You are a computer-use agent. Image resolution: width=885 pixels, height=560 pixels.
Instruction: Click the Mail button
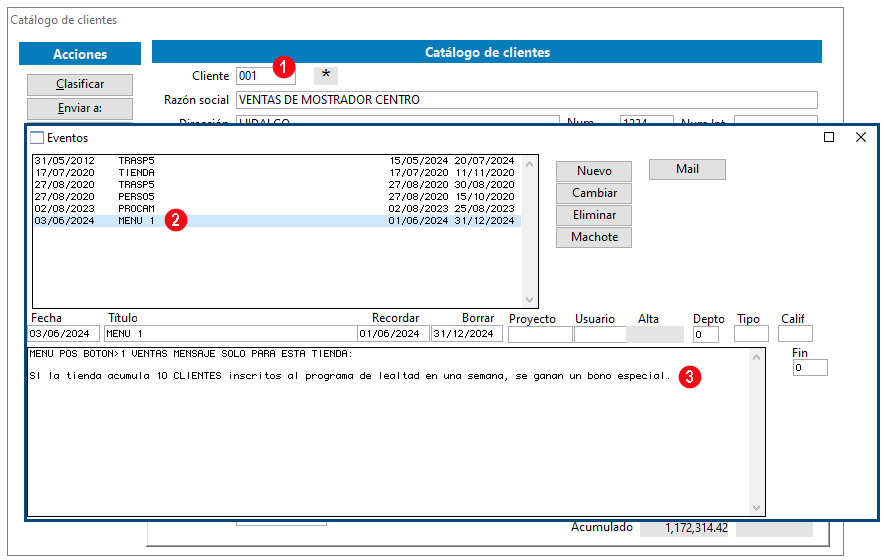click(x=687, y=169)
